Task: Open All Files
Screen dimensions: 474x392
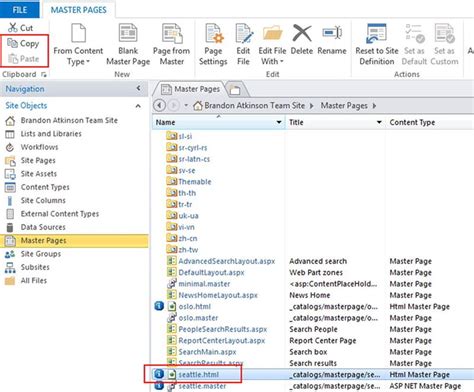Action: tap(34, 280)
